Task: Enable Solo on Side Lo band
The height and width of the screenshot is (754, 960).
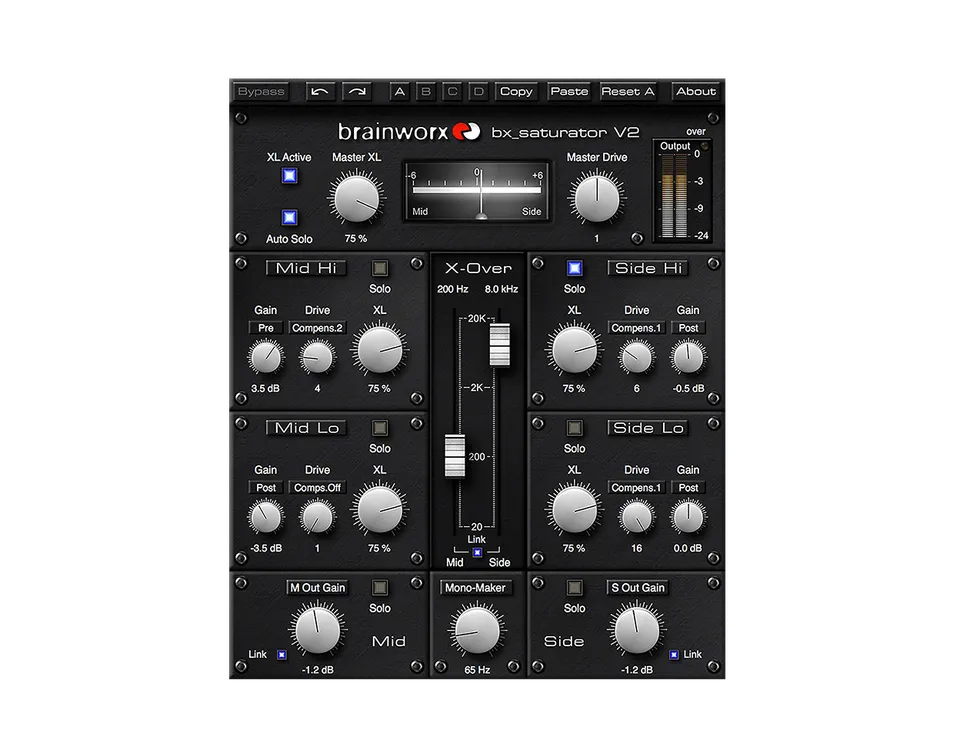Action: (574, 428)
